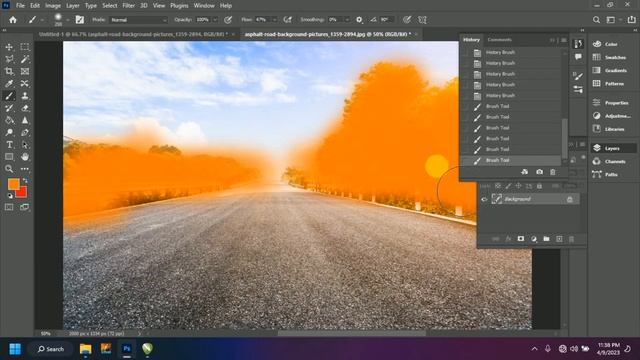Select the Rectangle shape tool
This screenshot has height=360, width=640.
pyautogui.click(x=9, y=157)
